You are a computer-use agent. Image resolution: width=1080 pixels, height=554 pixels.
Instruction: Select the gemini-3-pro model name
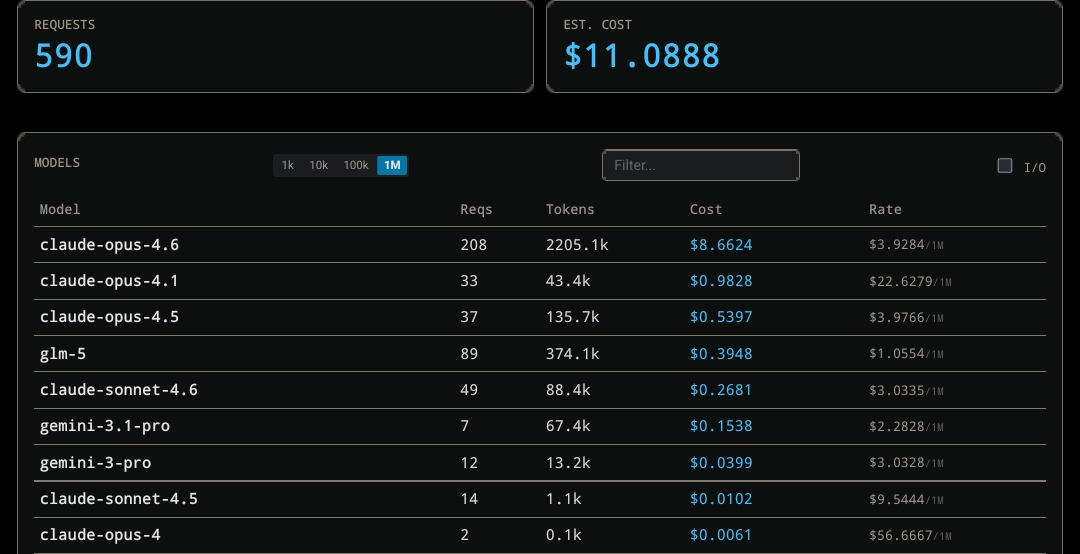pos(95,463)
